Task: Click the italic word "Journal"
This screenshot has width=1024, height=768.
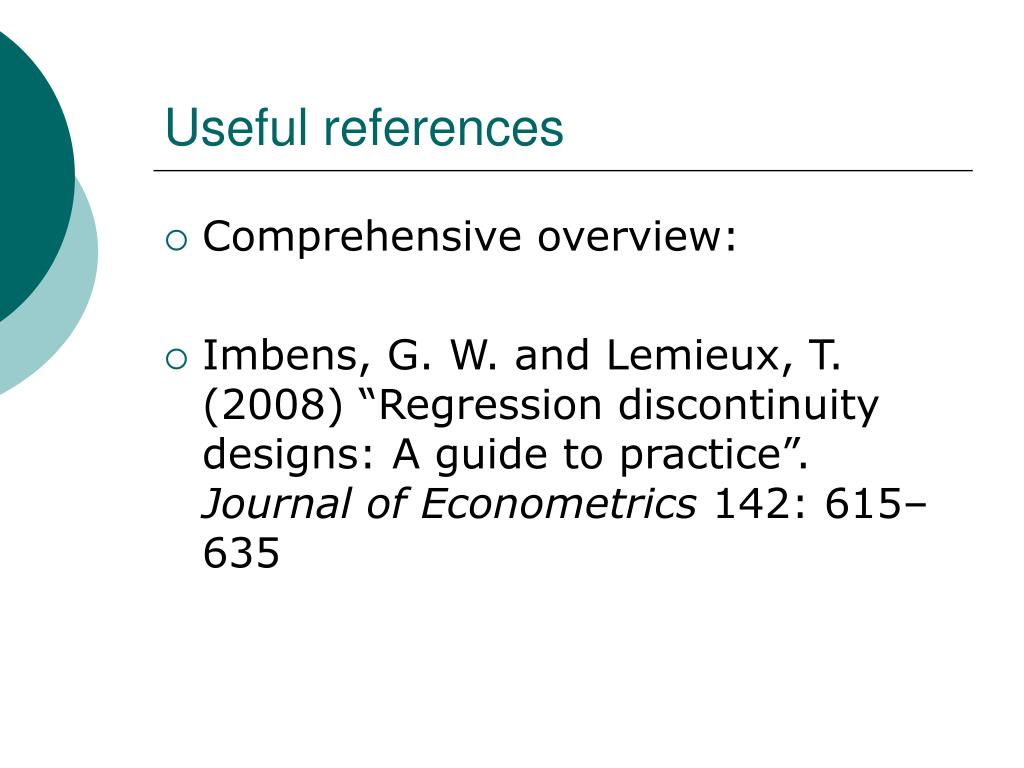Action: [276, 504]
